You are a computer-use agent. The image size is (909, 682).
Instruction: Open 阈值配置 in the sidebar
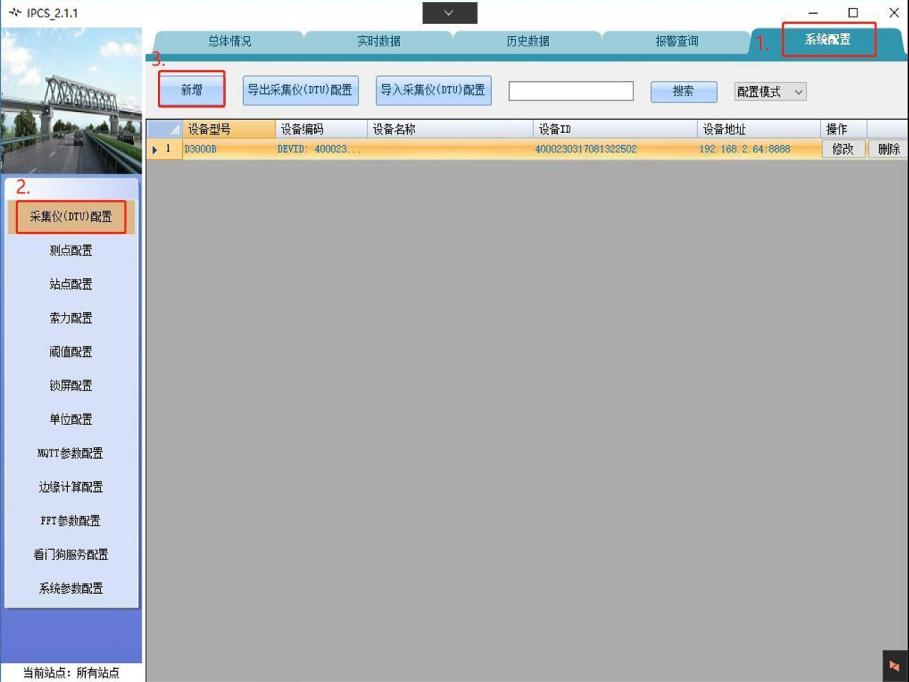tap(71, 352)
